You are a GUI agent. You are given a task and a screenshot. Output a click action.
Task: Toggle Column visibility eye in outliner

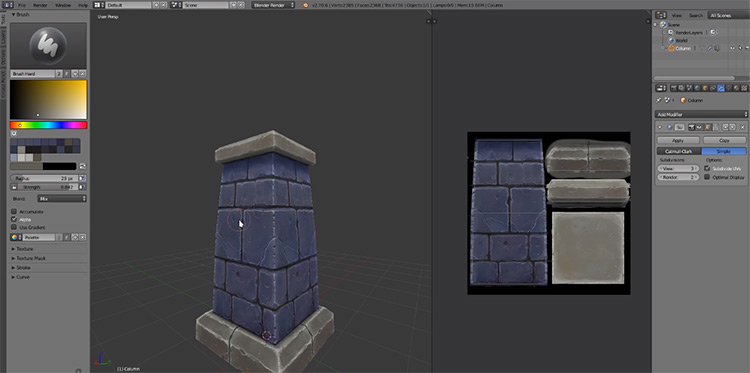pyautogui.click(x=732, y=48)
